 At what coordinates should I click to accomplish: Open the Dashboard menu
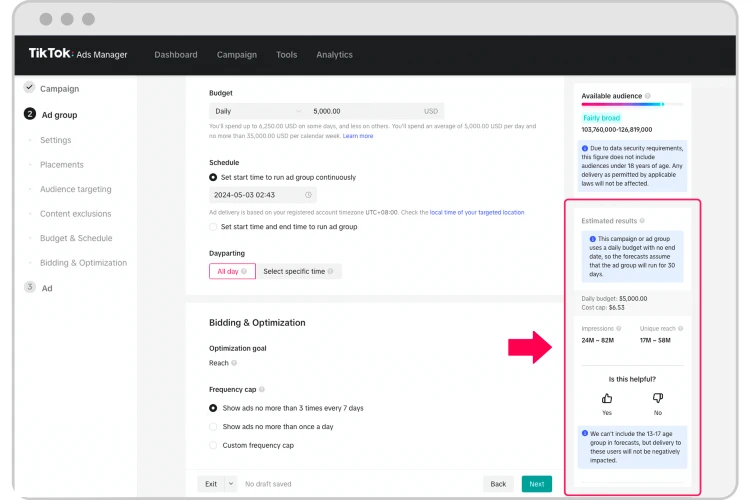176,55
